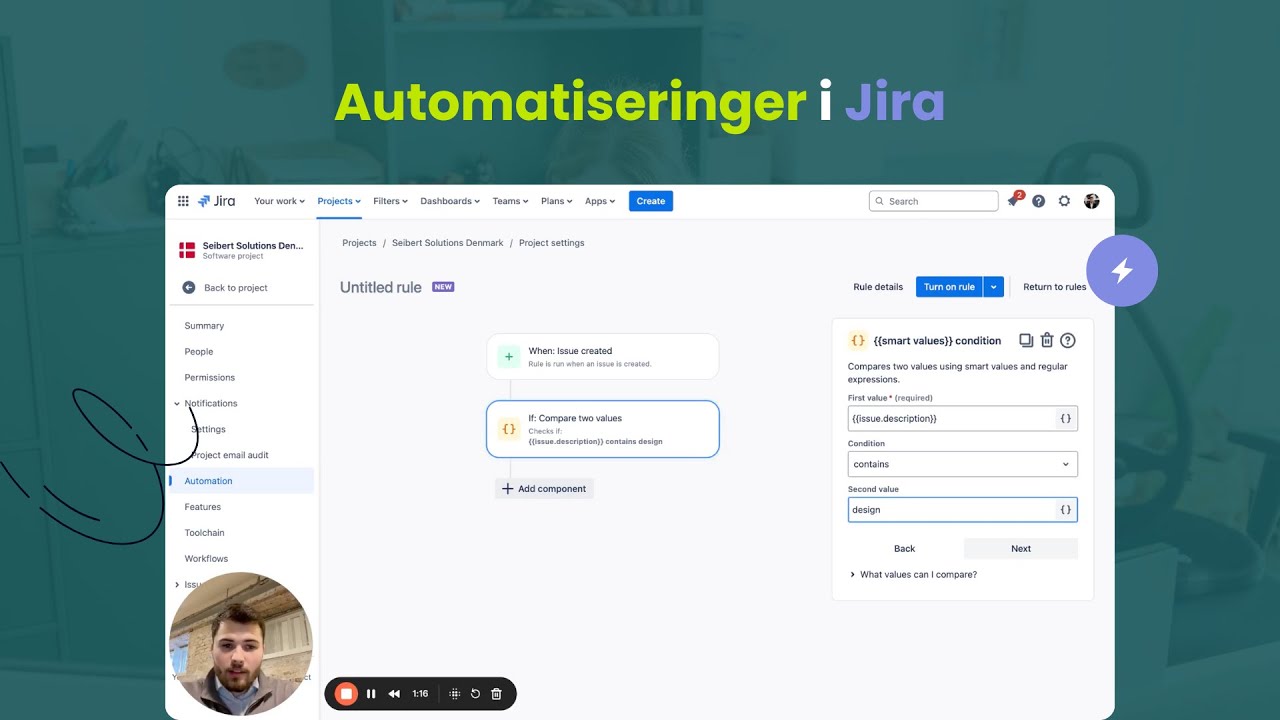The height and width of the screenshot is (720, 1280).
Task: Open the Plans menu
Action: [556, 201]
